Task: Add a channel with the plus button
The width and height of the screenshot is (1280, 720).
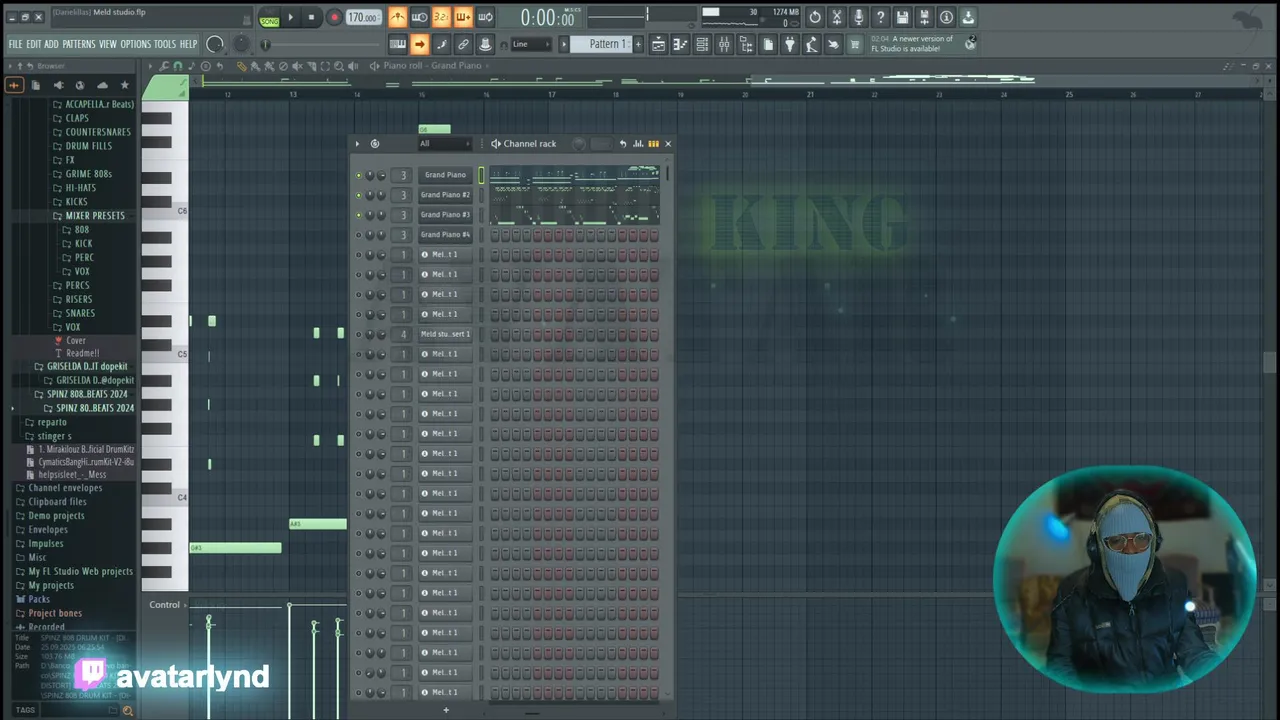Action: pyautogui.click(x=446, y=710)
